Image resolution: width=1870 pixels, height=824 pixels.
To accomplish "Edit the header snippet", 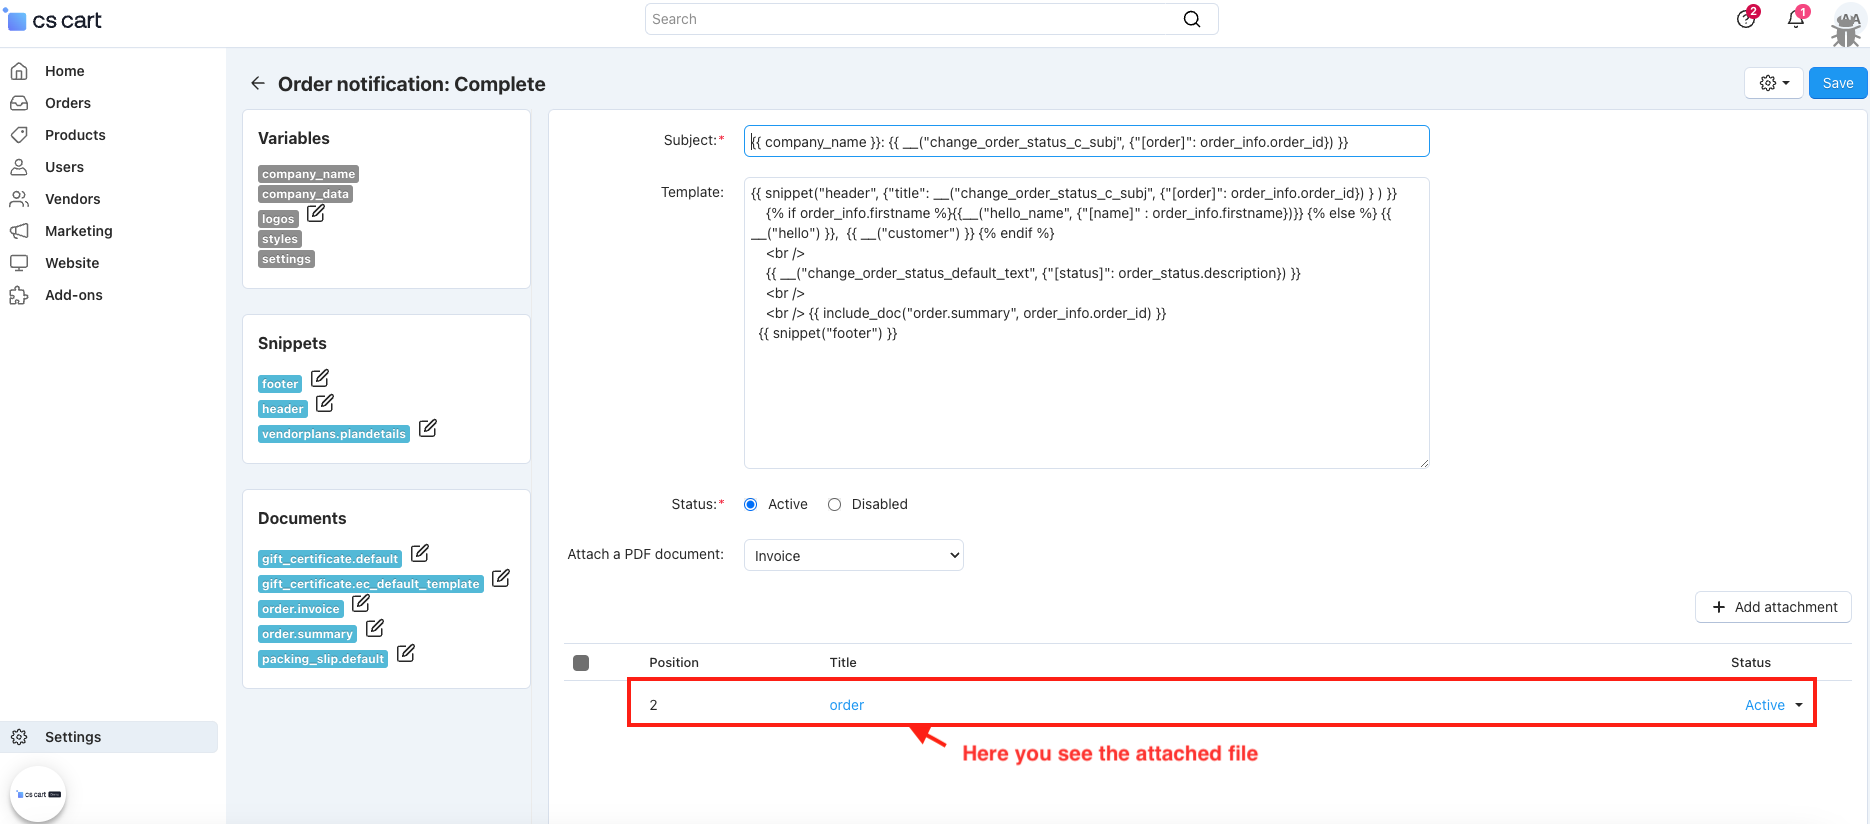I will click(x=325, y=403).
